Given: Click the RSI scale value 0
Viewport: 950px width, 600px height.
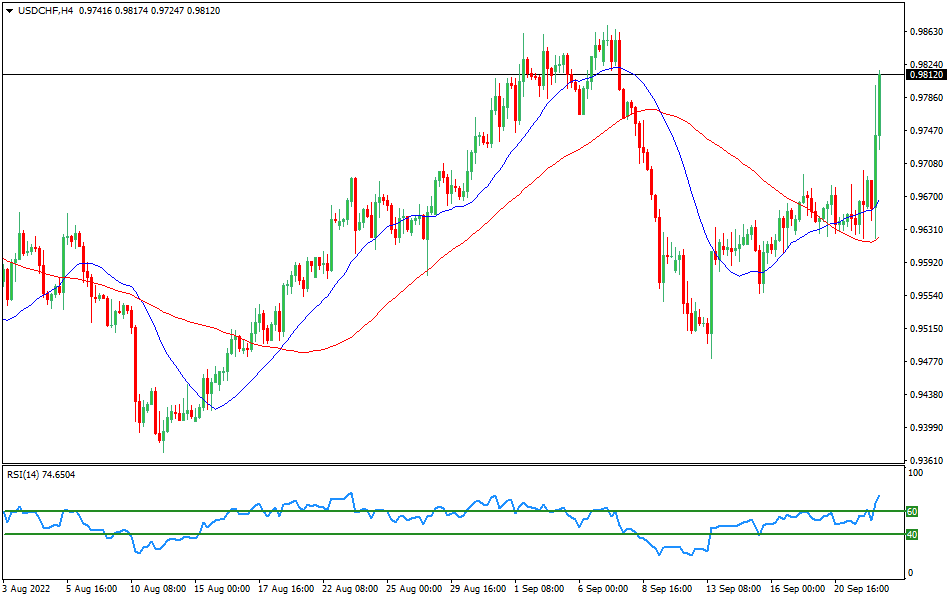Looking at the screenshot, I should click(x=909, y=573).
